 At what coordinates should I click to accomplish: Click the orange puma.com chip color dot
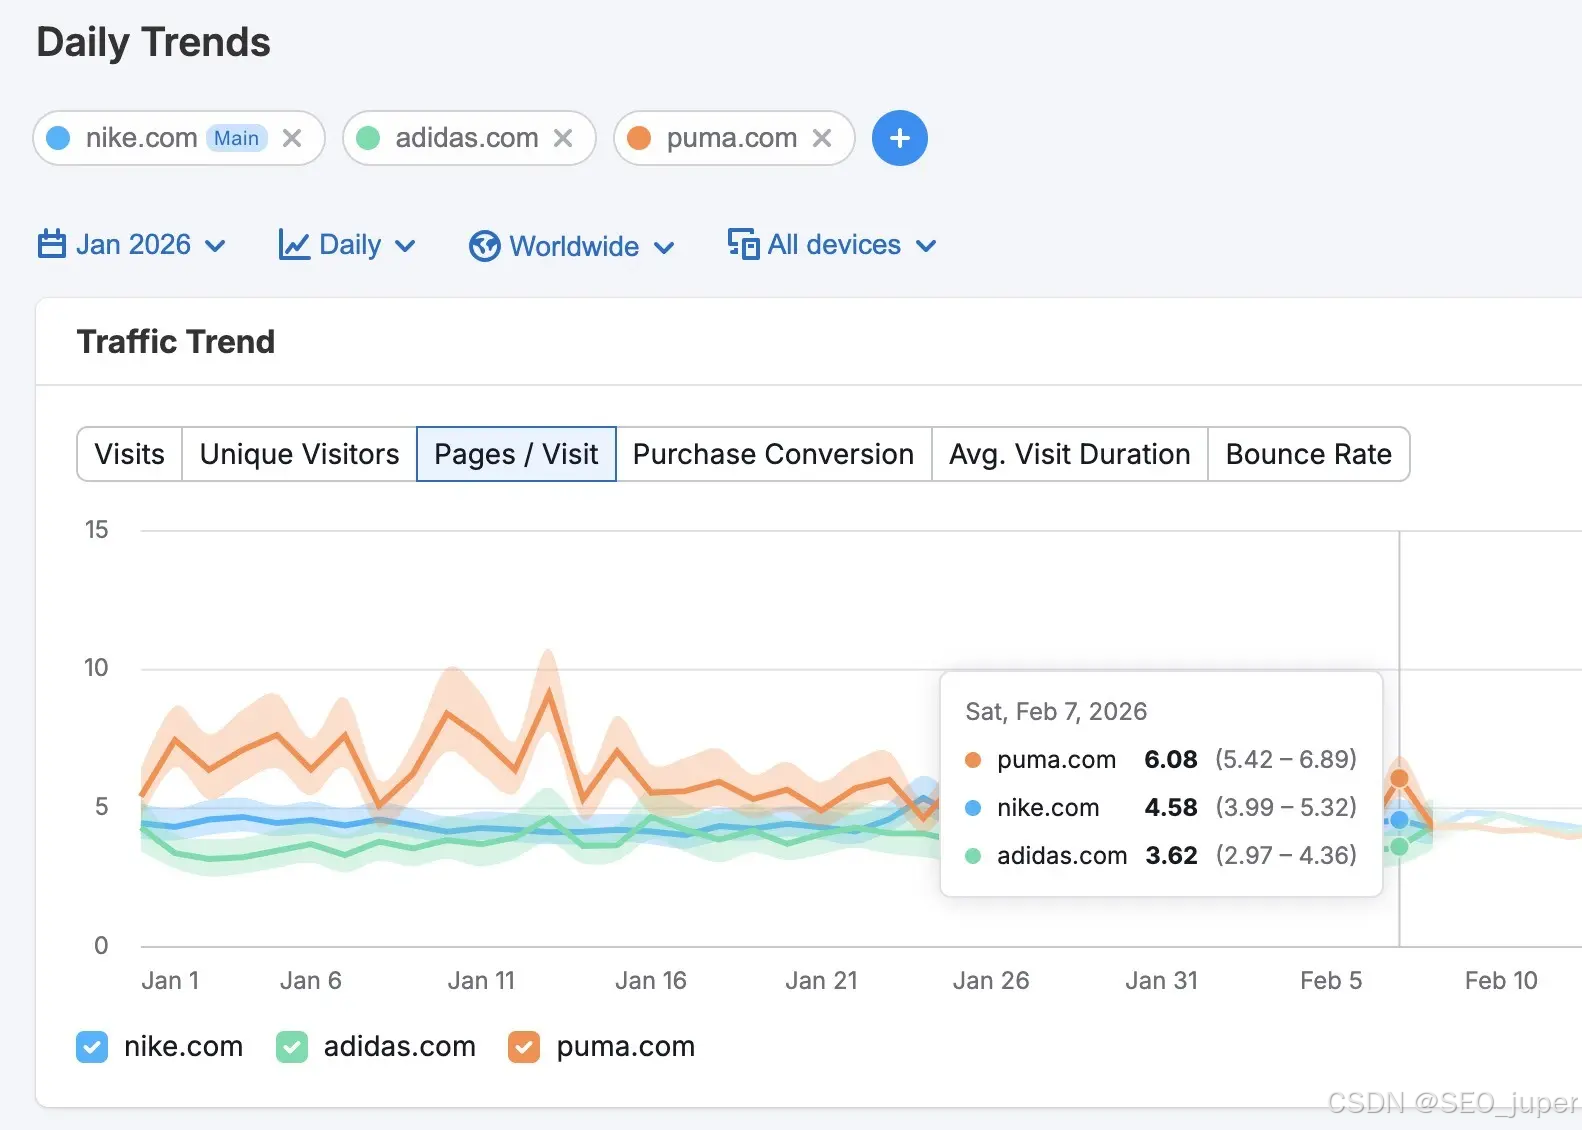tap(639, 138)
